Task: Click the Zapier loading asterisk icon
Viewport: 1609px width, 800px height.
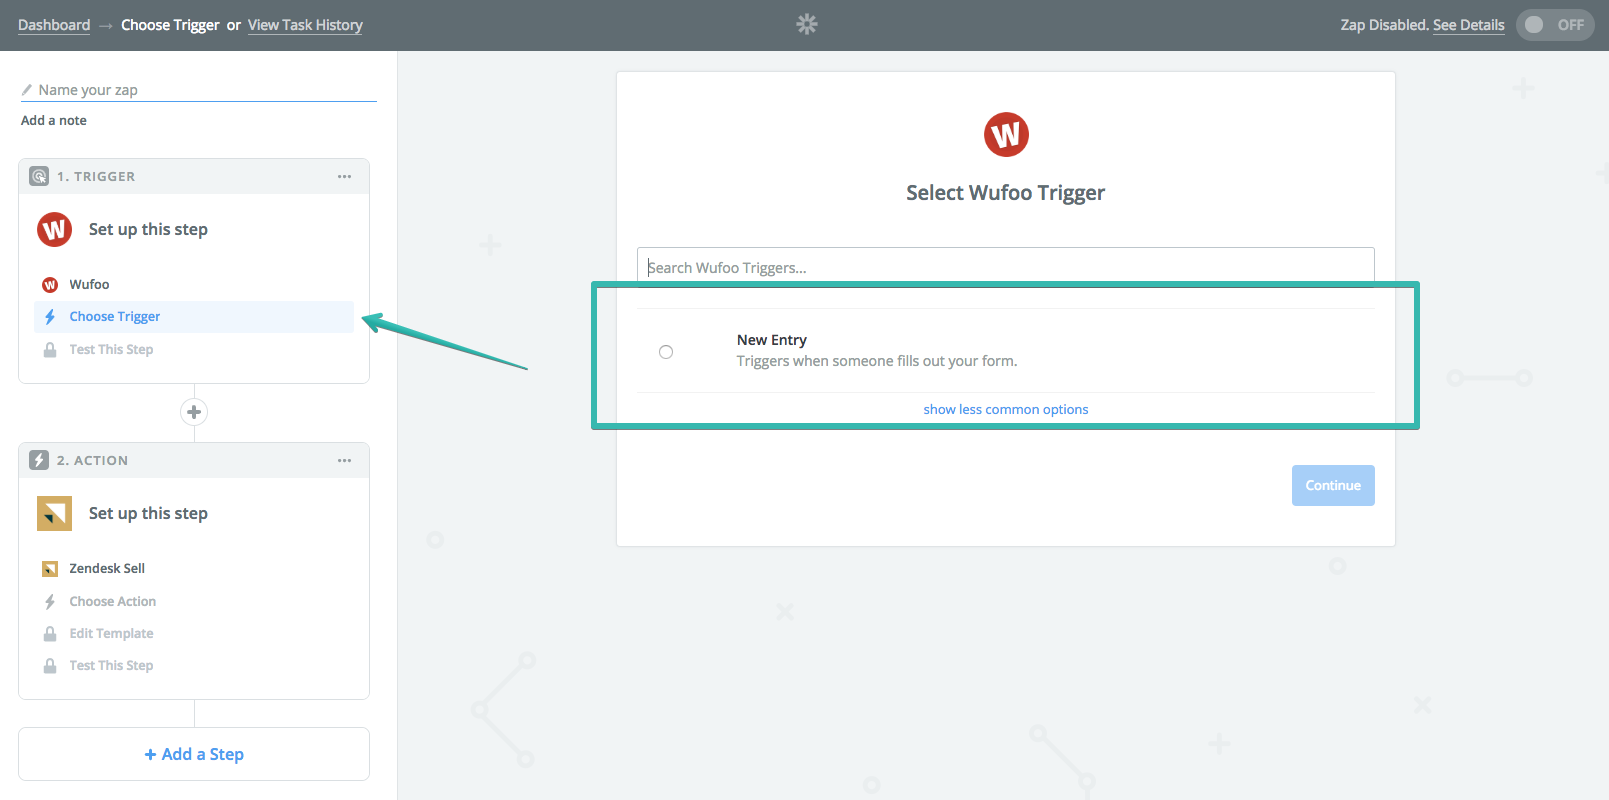Action: (x=806, y=24)
